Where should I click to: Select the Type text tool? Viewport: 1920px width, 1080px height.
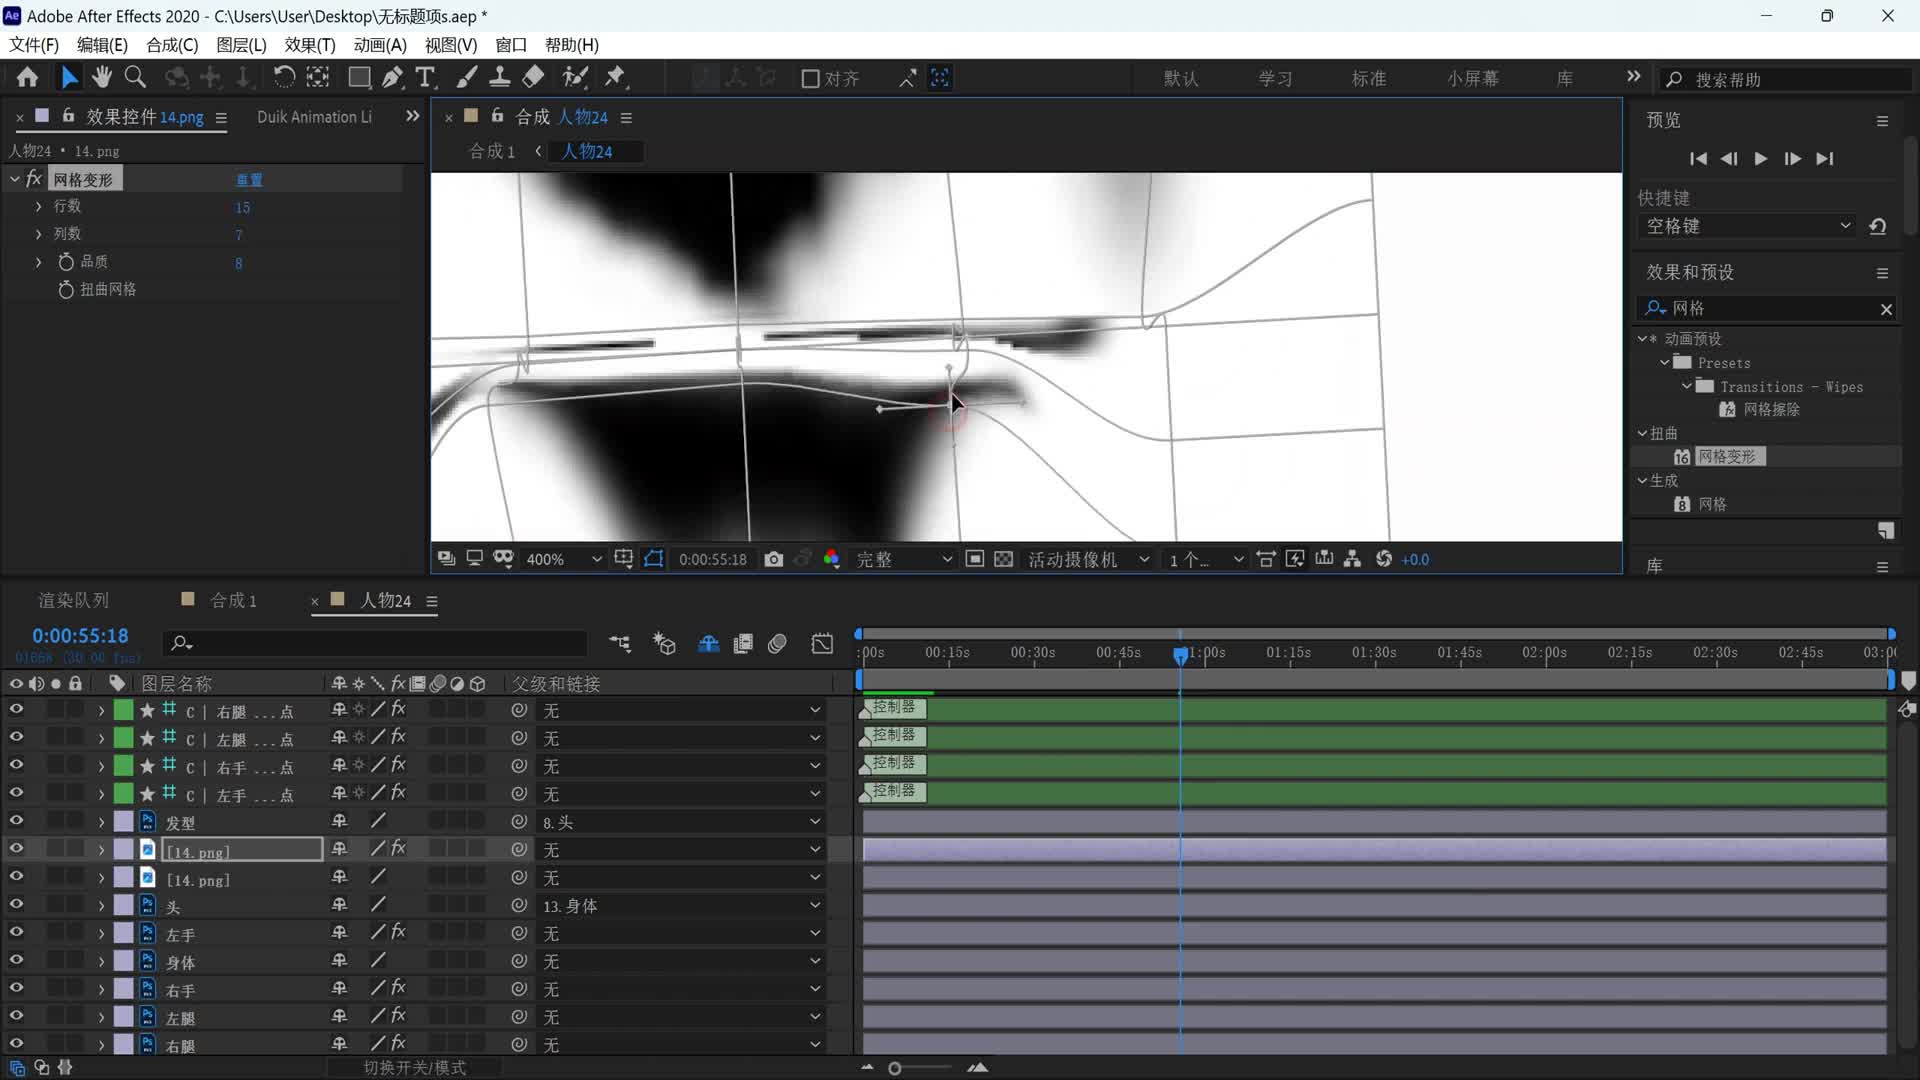pyautogui.click(x=425, y=78)
